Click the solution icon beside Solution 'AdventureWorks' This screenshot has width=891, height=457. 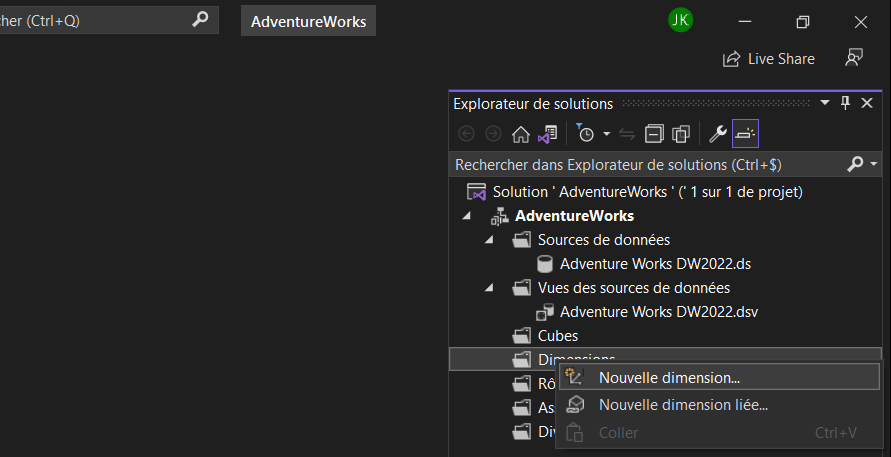point(476,192)
